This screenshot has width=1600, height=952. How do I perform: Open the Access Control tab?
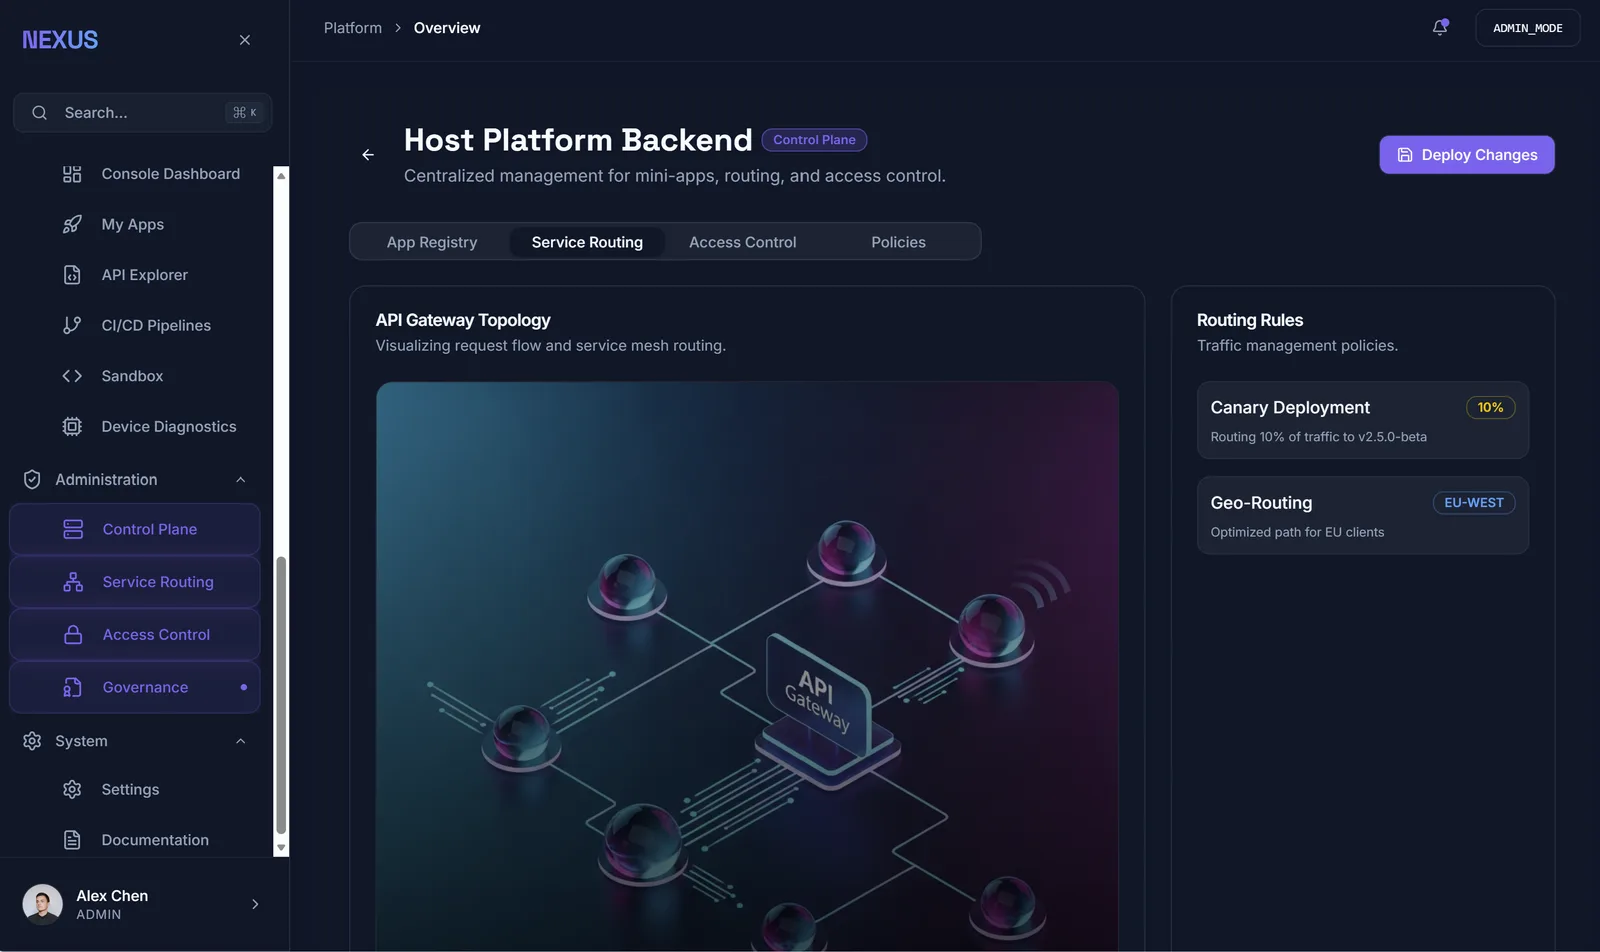(x=743, y=242)
